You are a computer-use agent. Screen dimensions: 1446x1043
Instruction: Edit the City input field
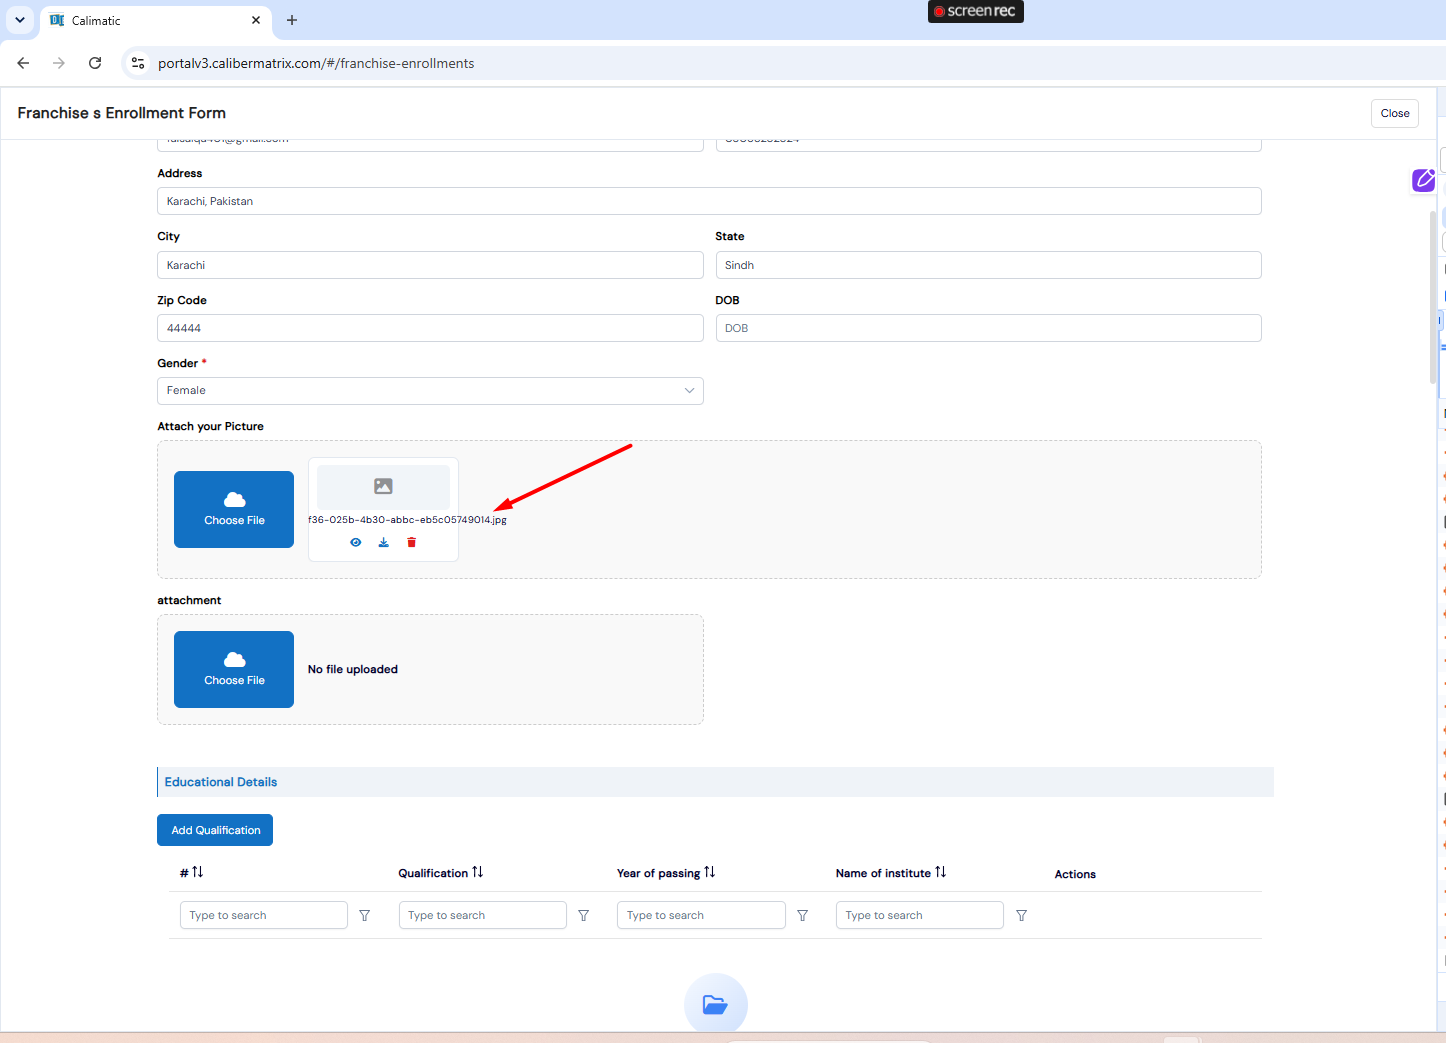tap(430, 265)
